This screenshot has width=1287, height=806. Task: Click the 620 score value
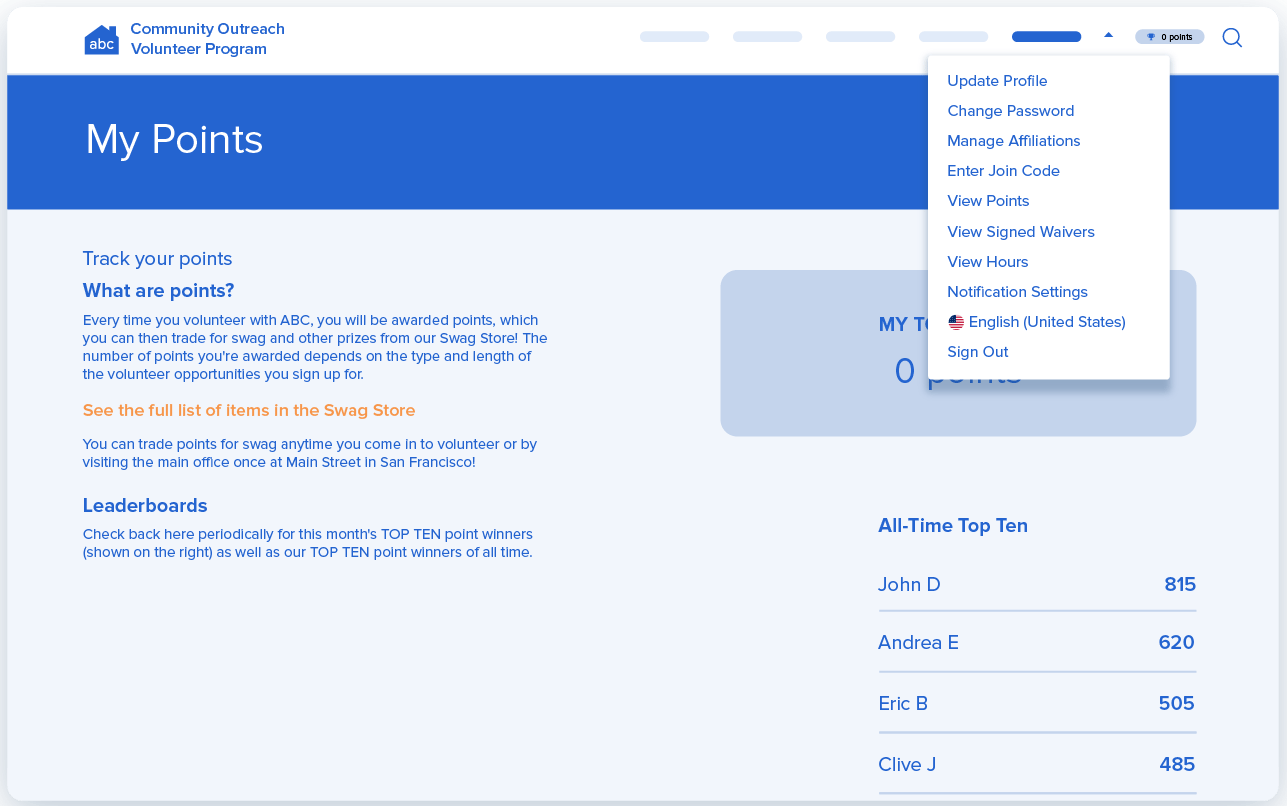pos(1177,643)
